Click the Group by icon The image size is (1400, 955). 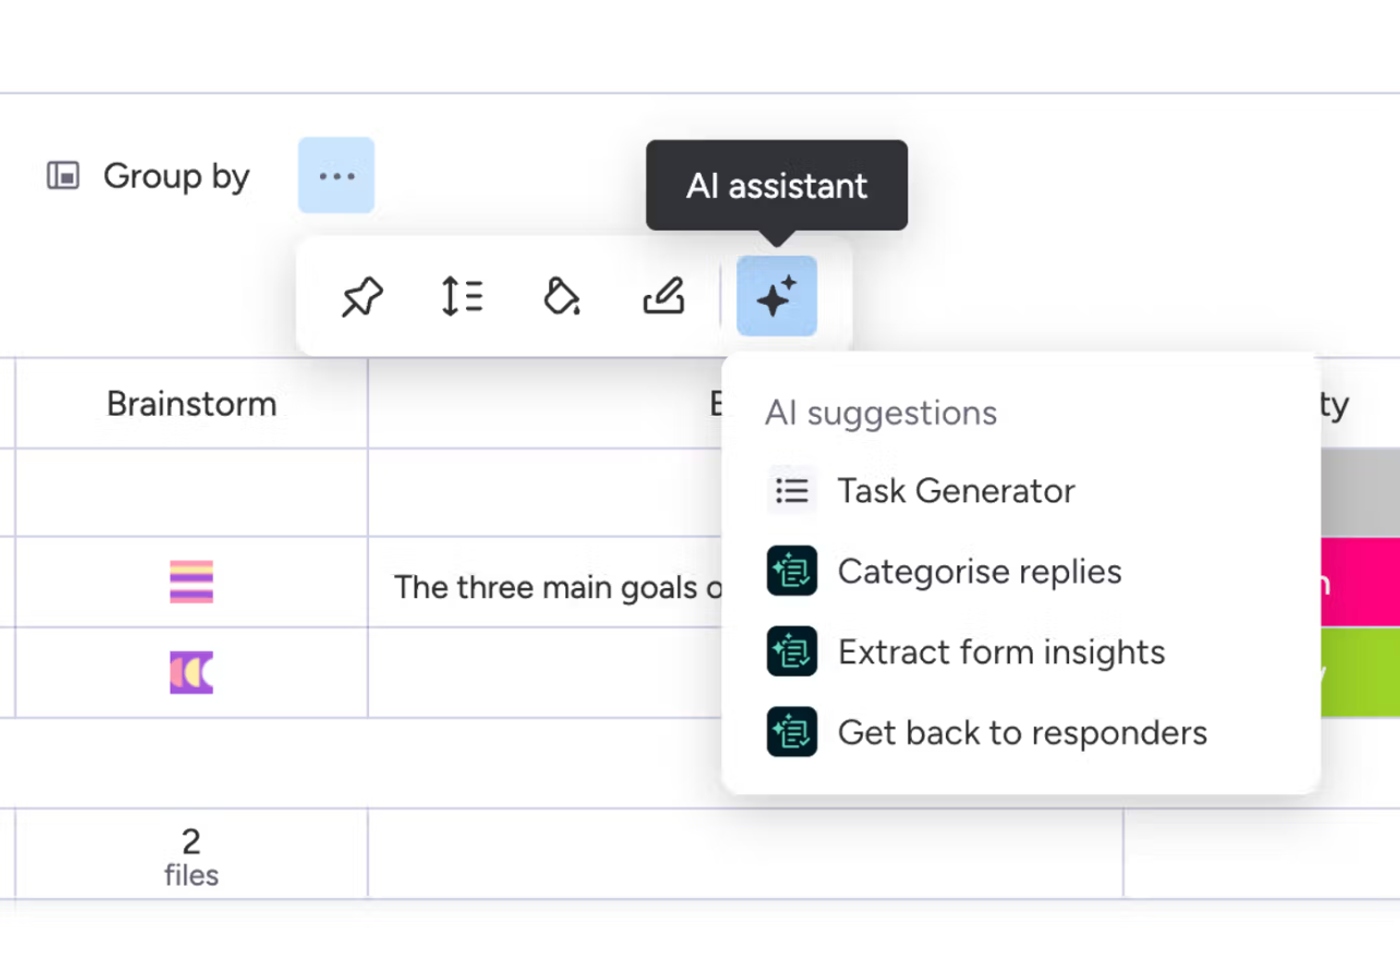pyautogui.click(x=63, y=176)
